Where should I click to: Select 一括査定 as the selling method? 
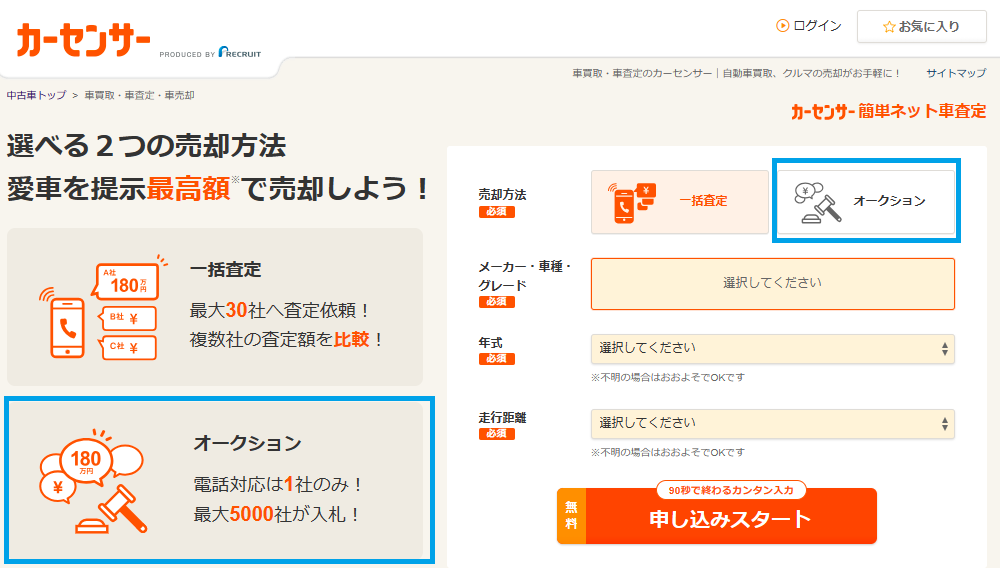coord(680,201)
